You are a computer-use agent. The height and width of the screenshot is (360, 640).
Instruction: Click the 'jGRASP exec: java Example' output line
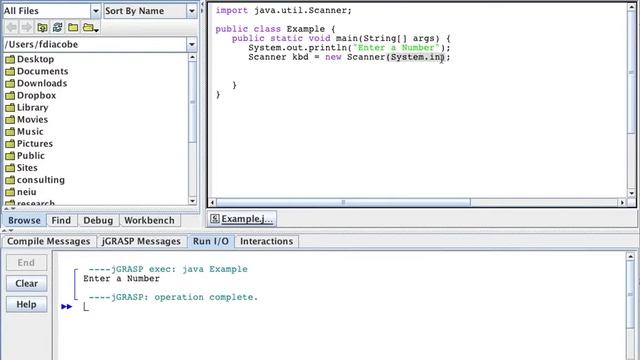click(168, 269)
